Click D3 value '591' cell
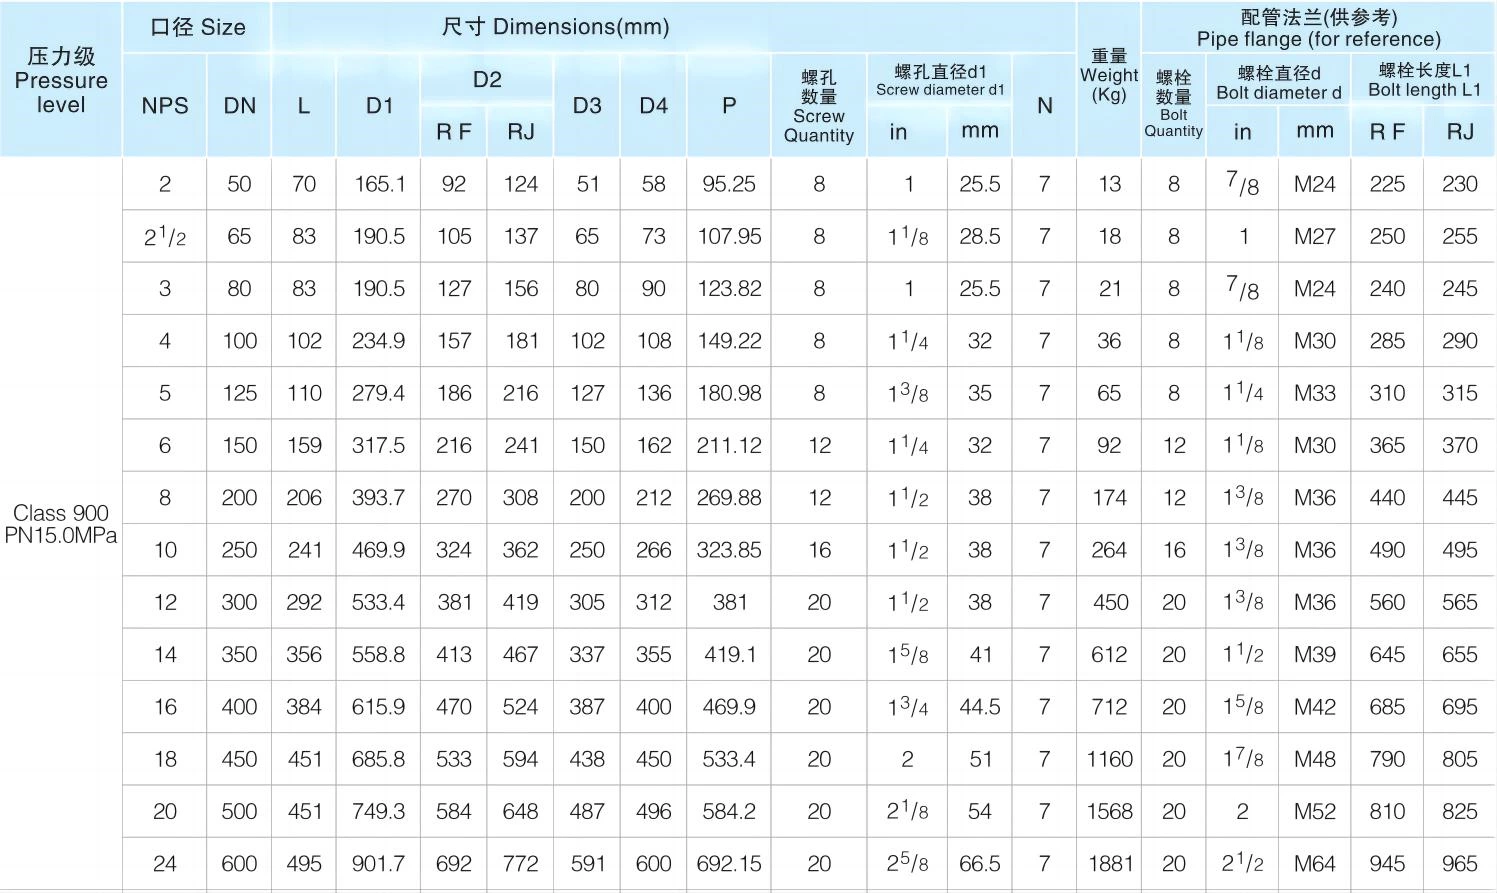 pyautogui.click(x=587, y=863)
